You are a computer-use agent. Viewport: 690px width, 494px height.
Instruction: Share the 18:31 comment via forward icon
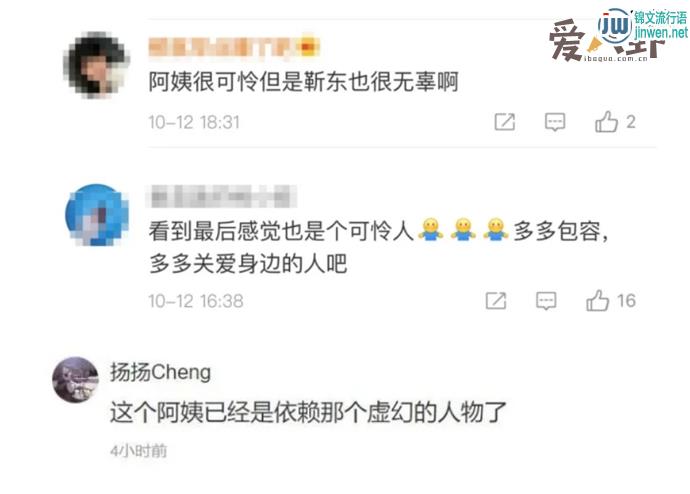pyautogui.click(x=505, y=122)
